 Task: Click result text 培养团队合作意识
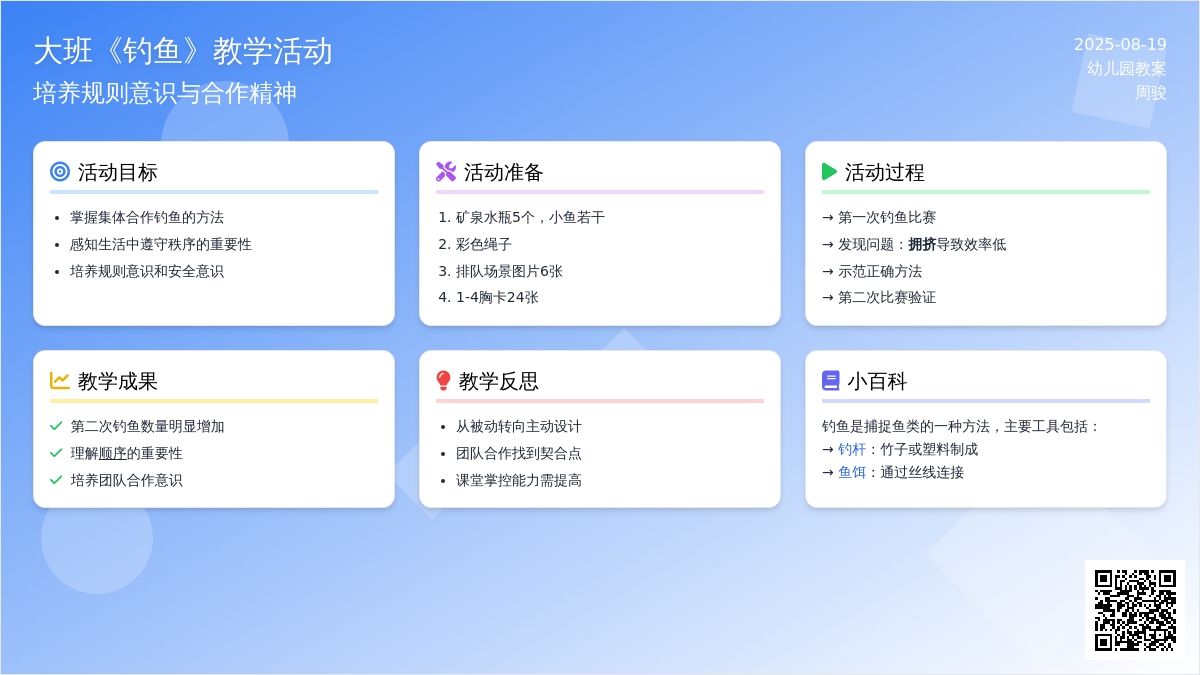pyautogui.click(x=126, y=480)
